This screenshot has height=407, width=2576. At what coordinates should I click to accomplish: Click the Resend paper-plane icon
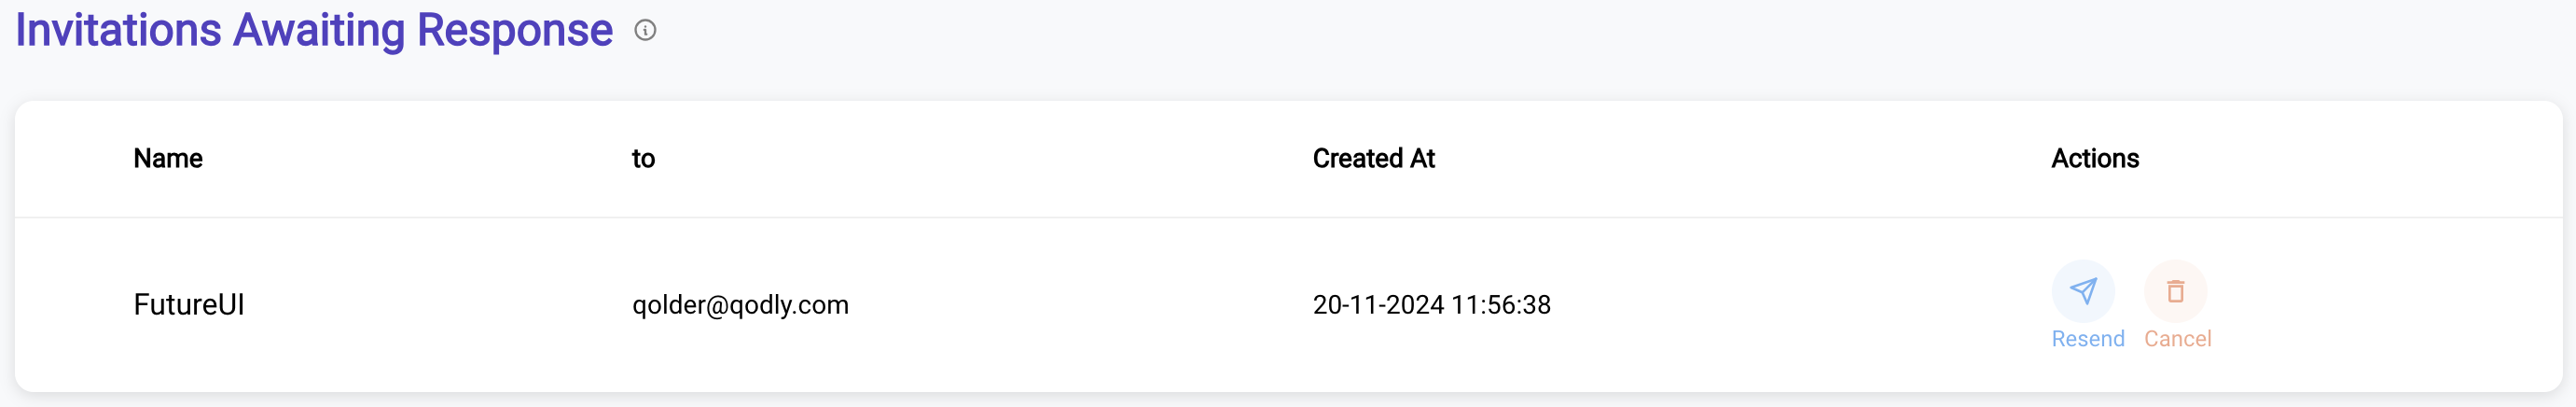click(x=2083, y=291)
